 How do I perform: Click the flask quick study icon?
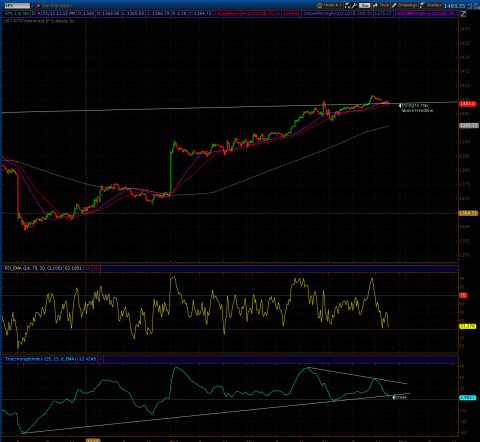(x=348, y=5)
